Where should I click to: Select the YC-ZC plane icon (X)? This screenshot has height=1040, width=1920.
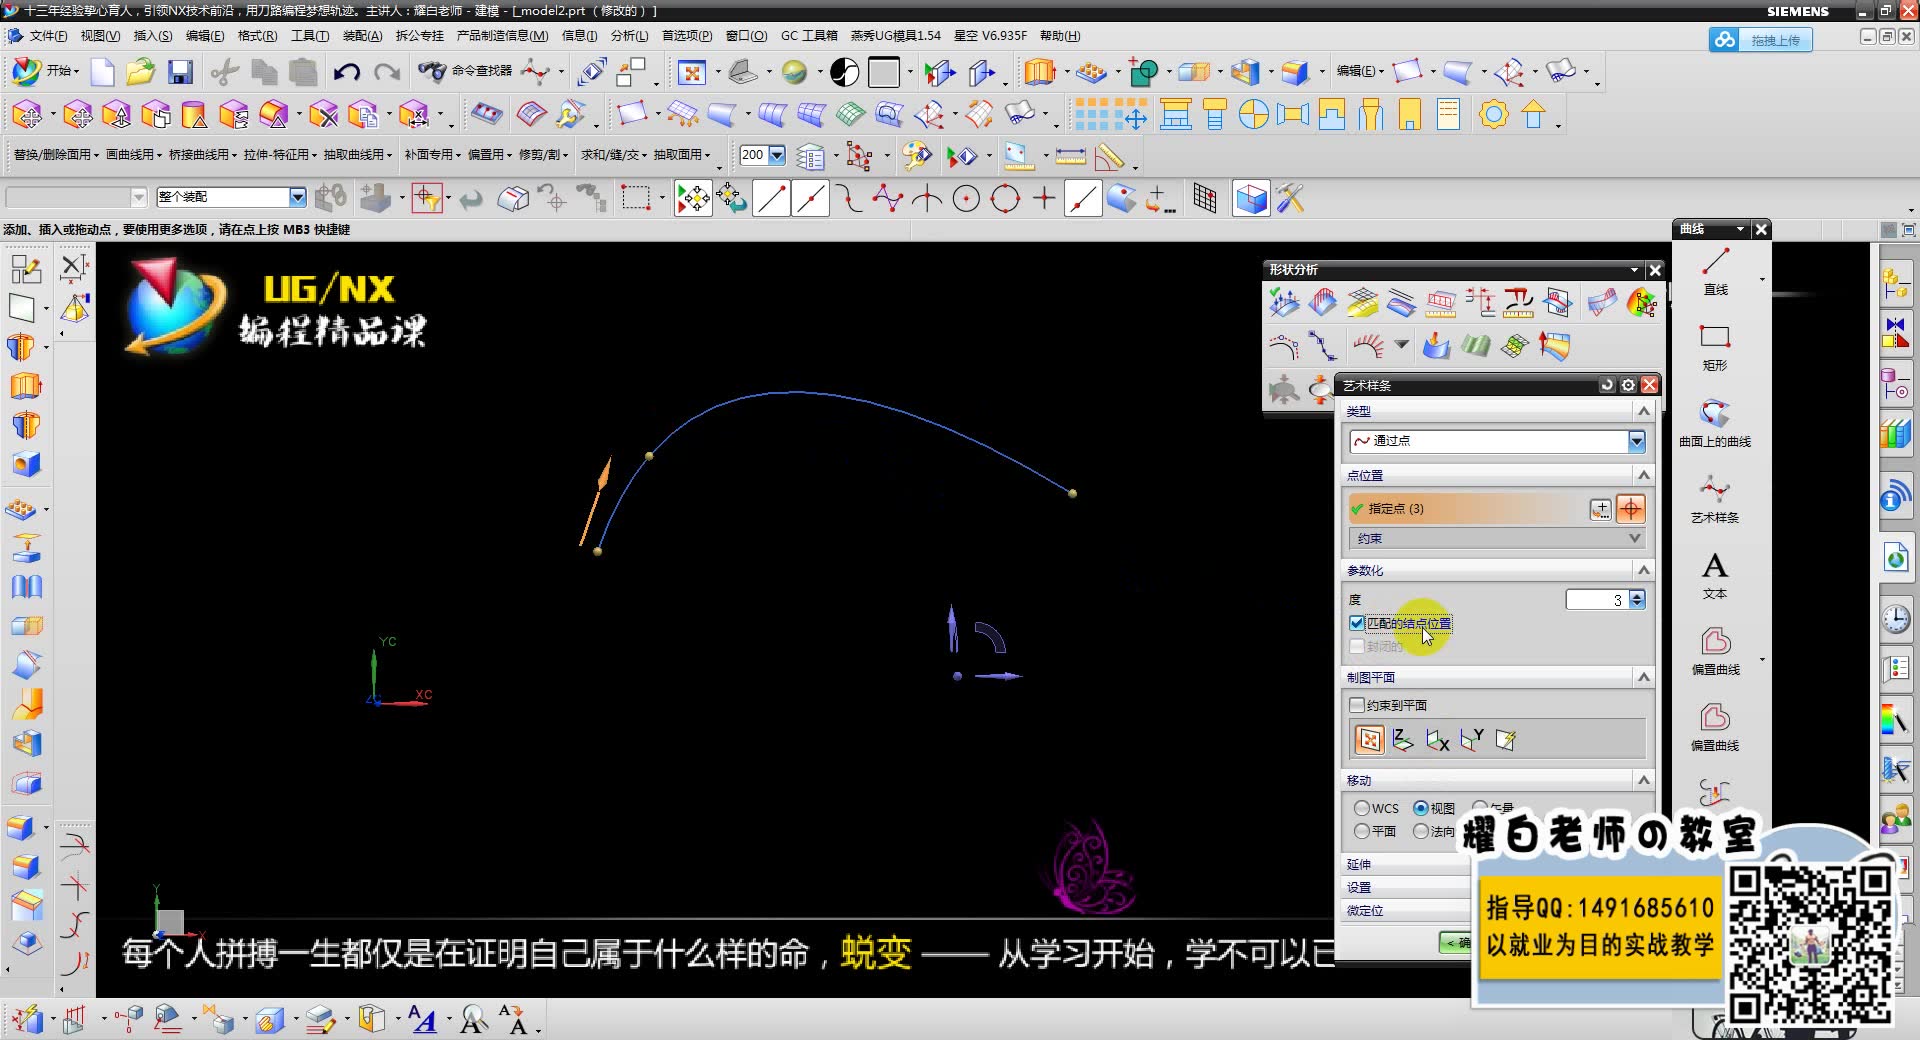1438,740
